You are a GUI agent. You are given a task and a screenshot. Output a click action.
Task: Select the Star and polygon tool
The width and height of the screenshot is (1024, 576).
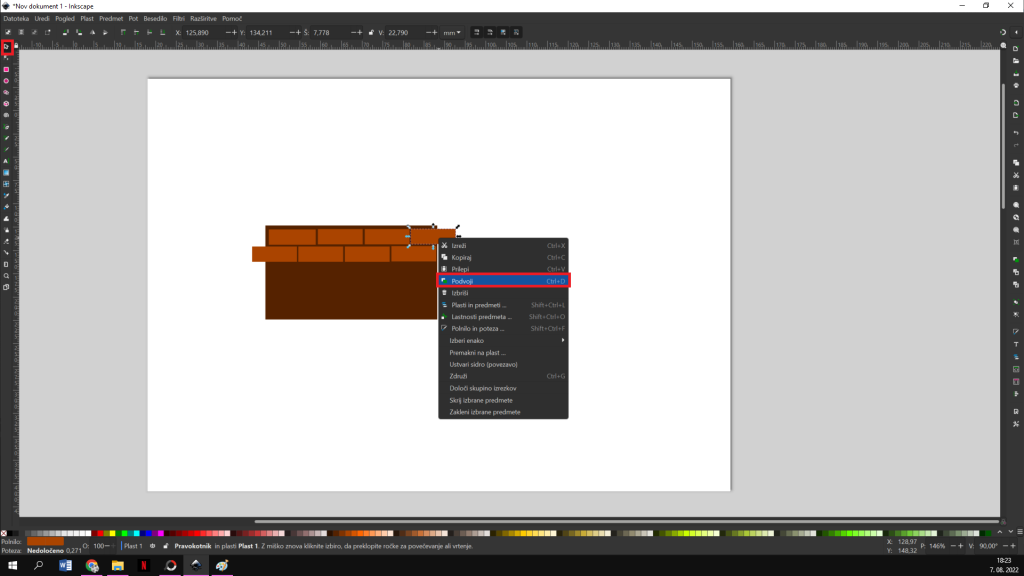[x=7, y=92]
